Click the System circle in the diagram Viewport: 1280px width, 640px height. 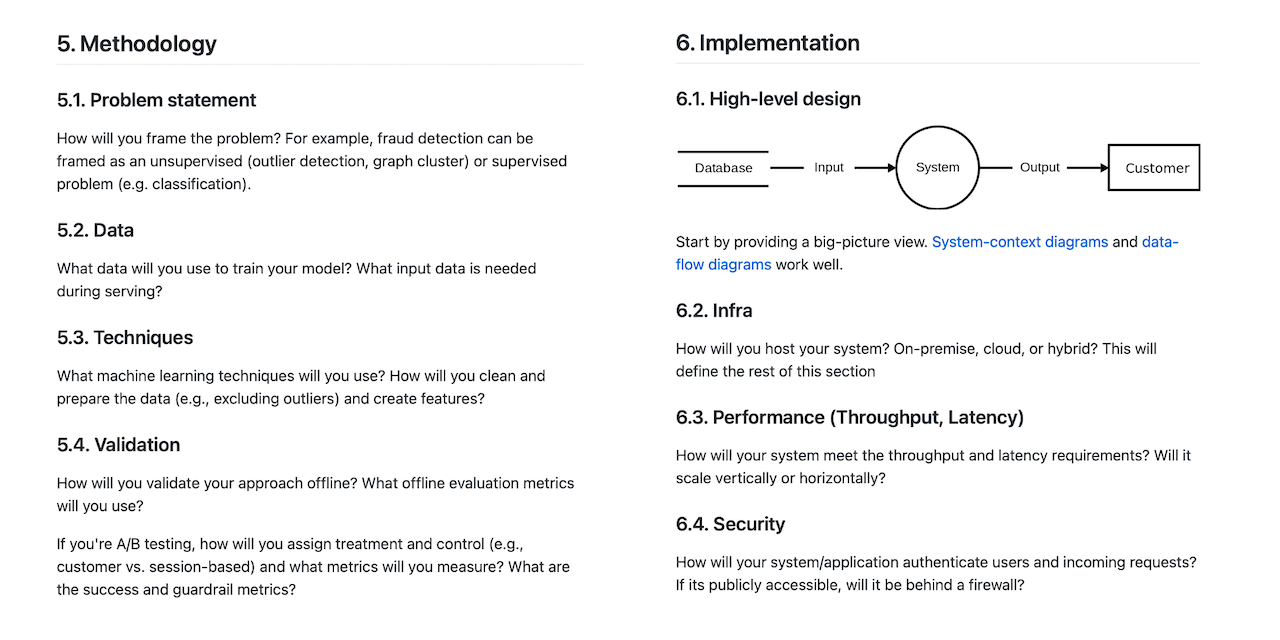point(937,168)
